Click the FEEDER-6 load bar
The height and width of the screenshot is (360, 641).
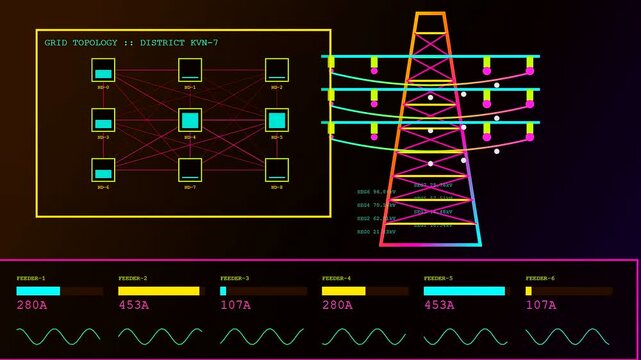coord(569,291)
